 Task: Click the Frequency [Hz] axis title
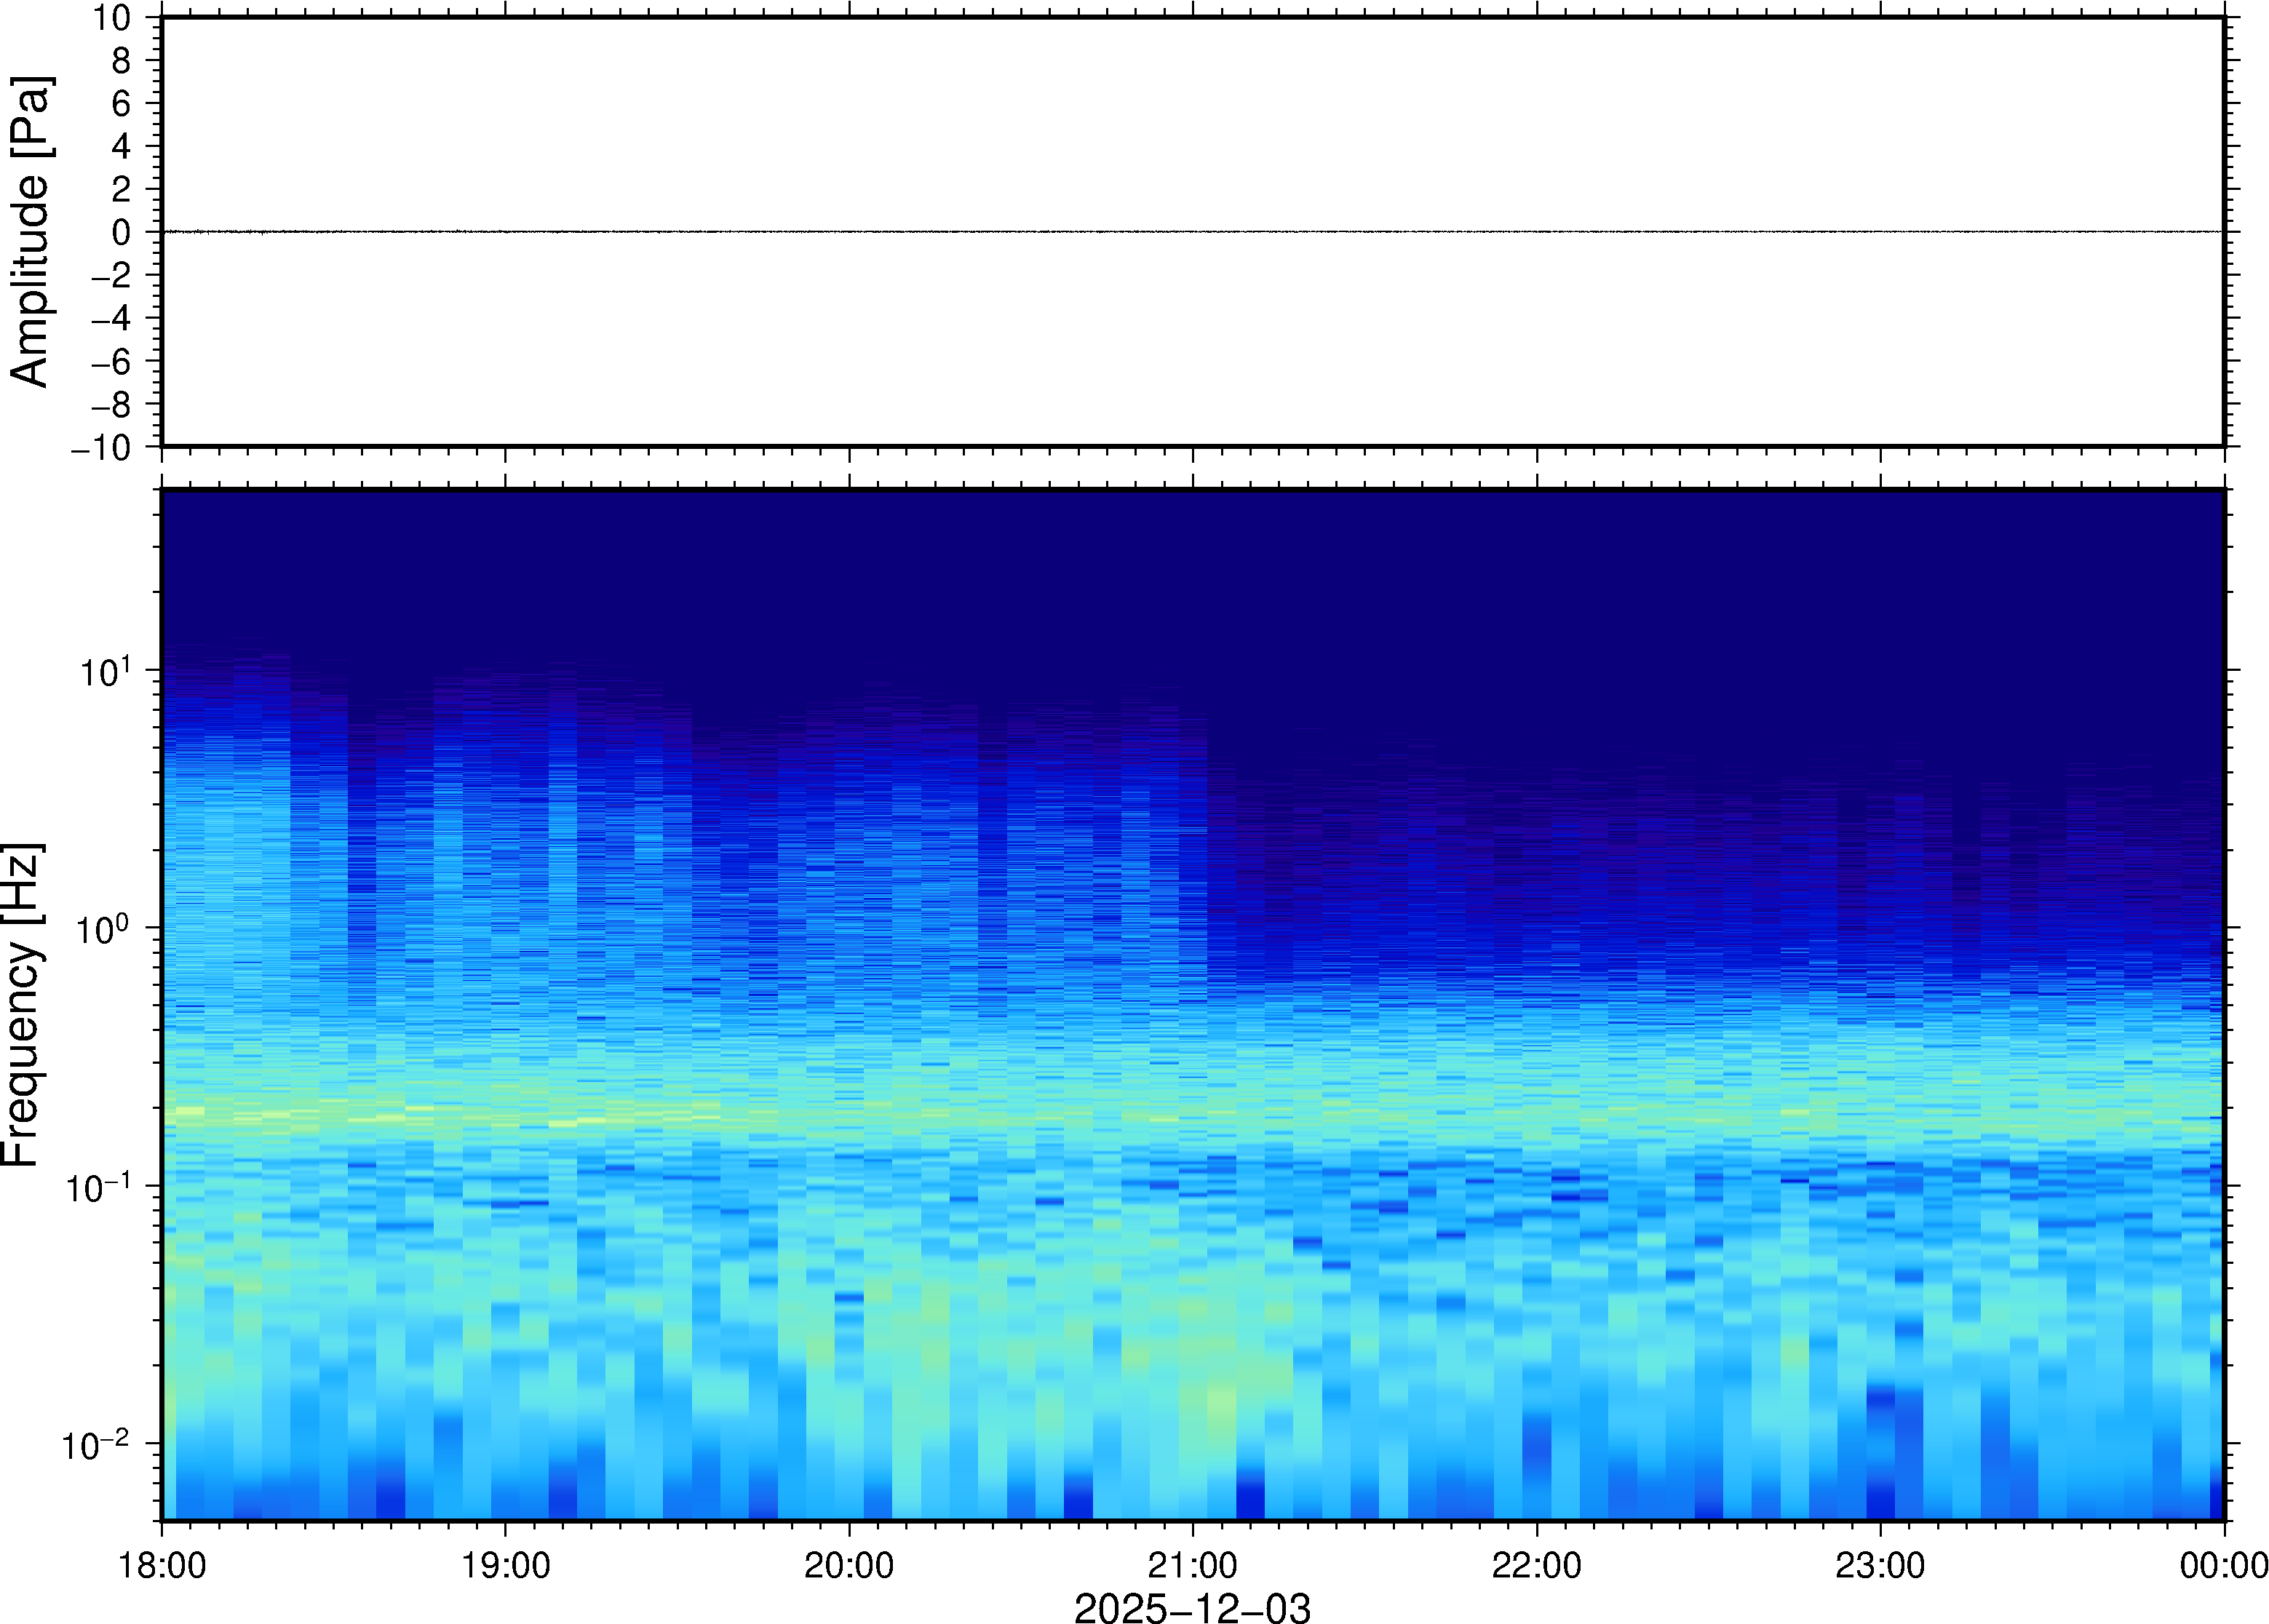(22, 1005)
